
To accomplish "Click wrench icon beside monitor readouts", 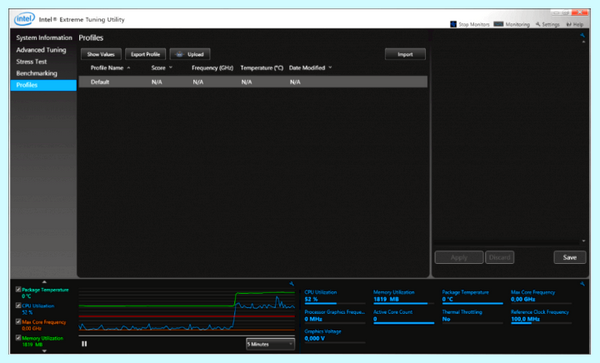I will click(x=582, y=284).
